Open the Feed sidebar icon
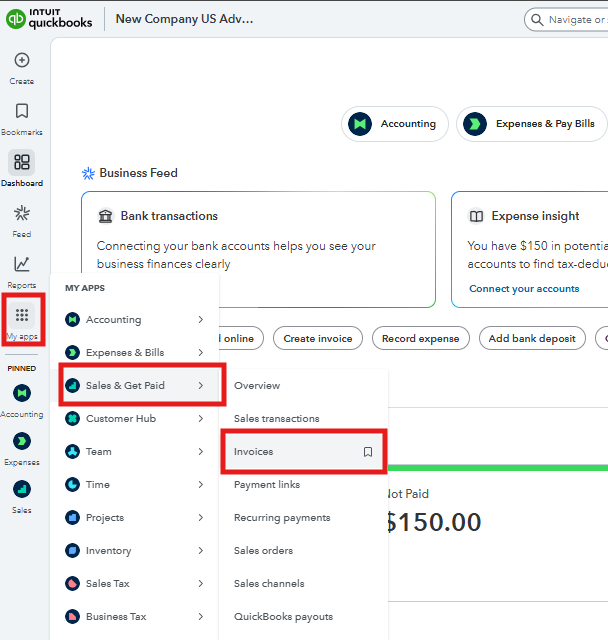Viewport: 608px width, 640px height. tap(22, 213)
